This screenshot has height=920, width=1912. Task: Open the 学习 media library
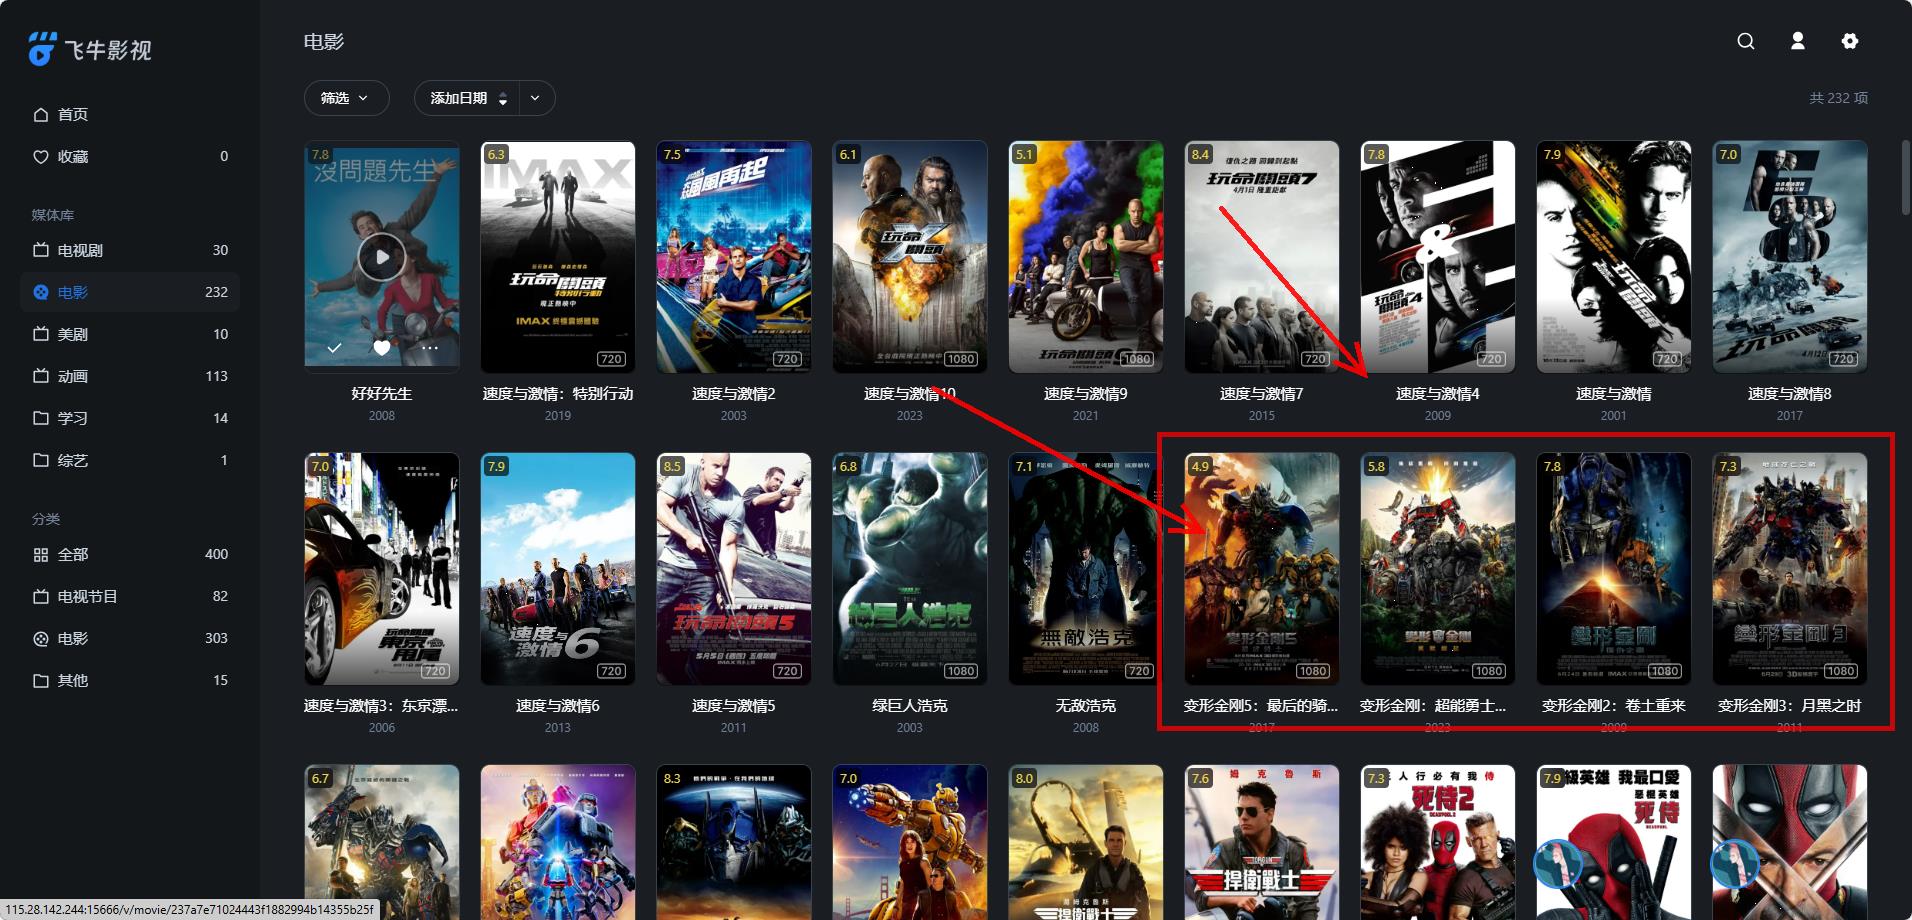click(x=130, y=418)
